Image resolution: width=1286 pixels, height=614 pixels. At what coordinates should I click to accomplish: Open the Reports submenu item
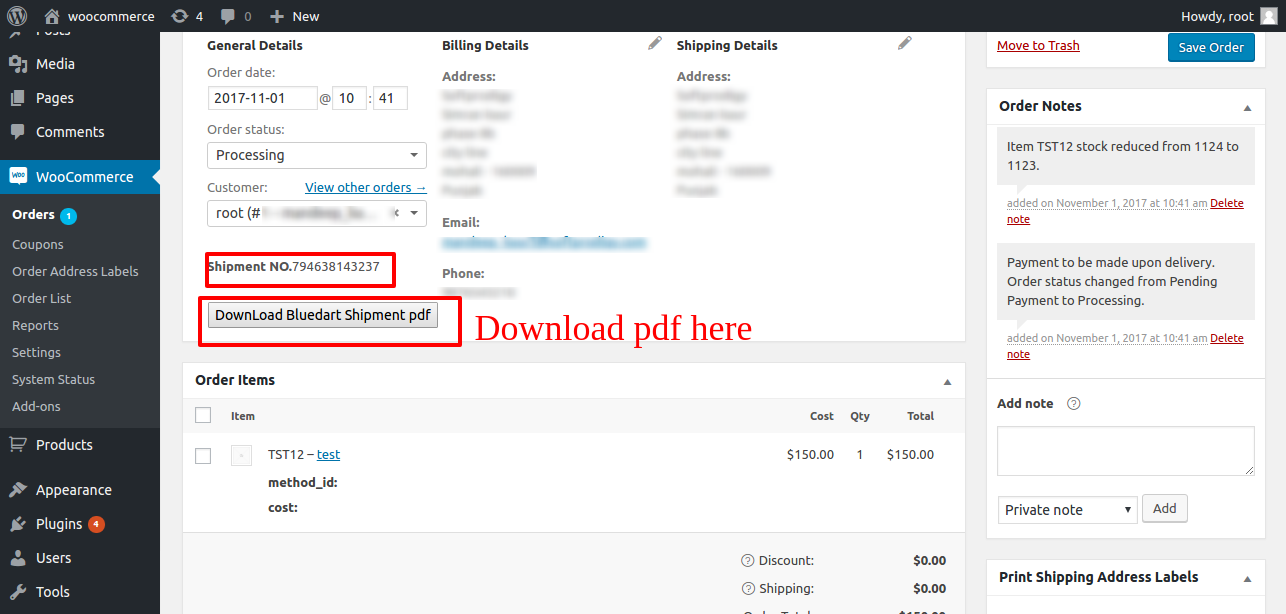35,325
